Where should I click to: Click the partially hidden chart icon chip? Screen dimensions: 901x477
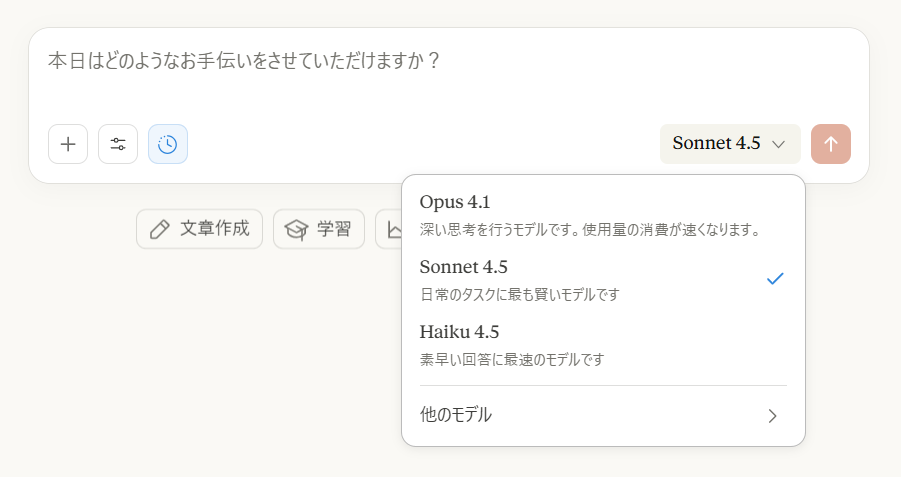coord(389,229)
